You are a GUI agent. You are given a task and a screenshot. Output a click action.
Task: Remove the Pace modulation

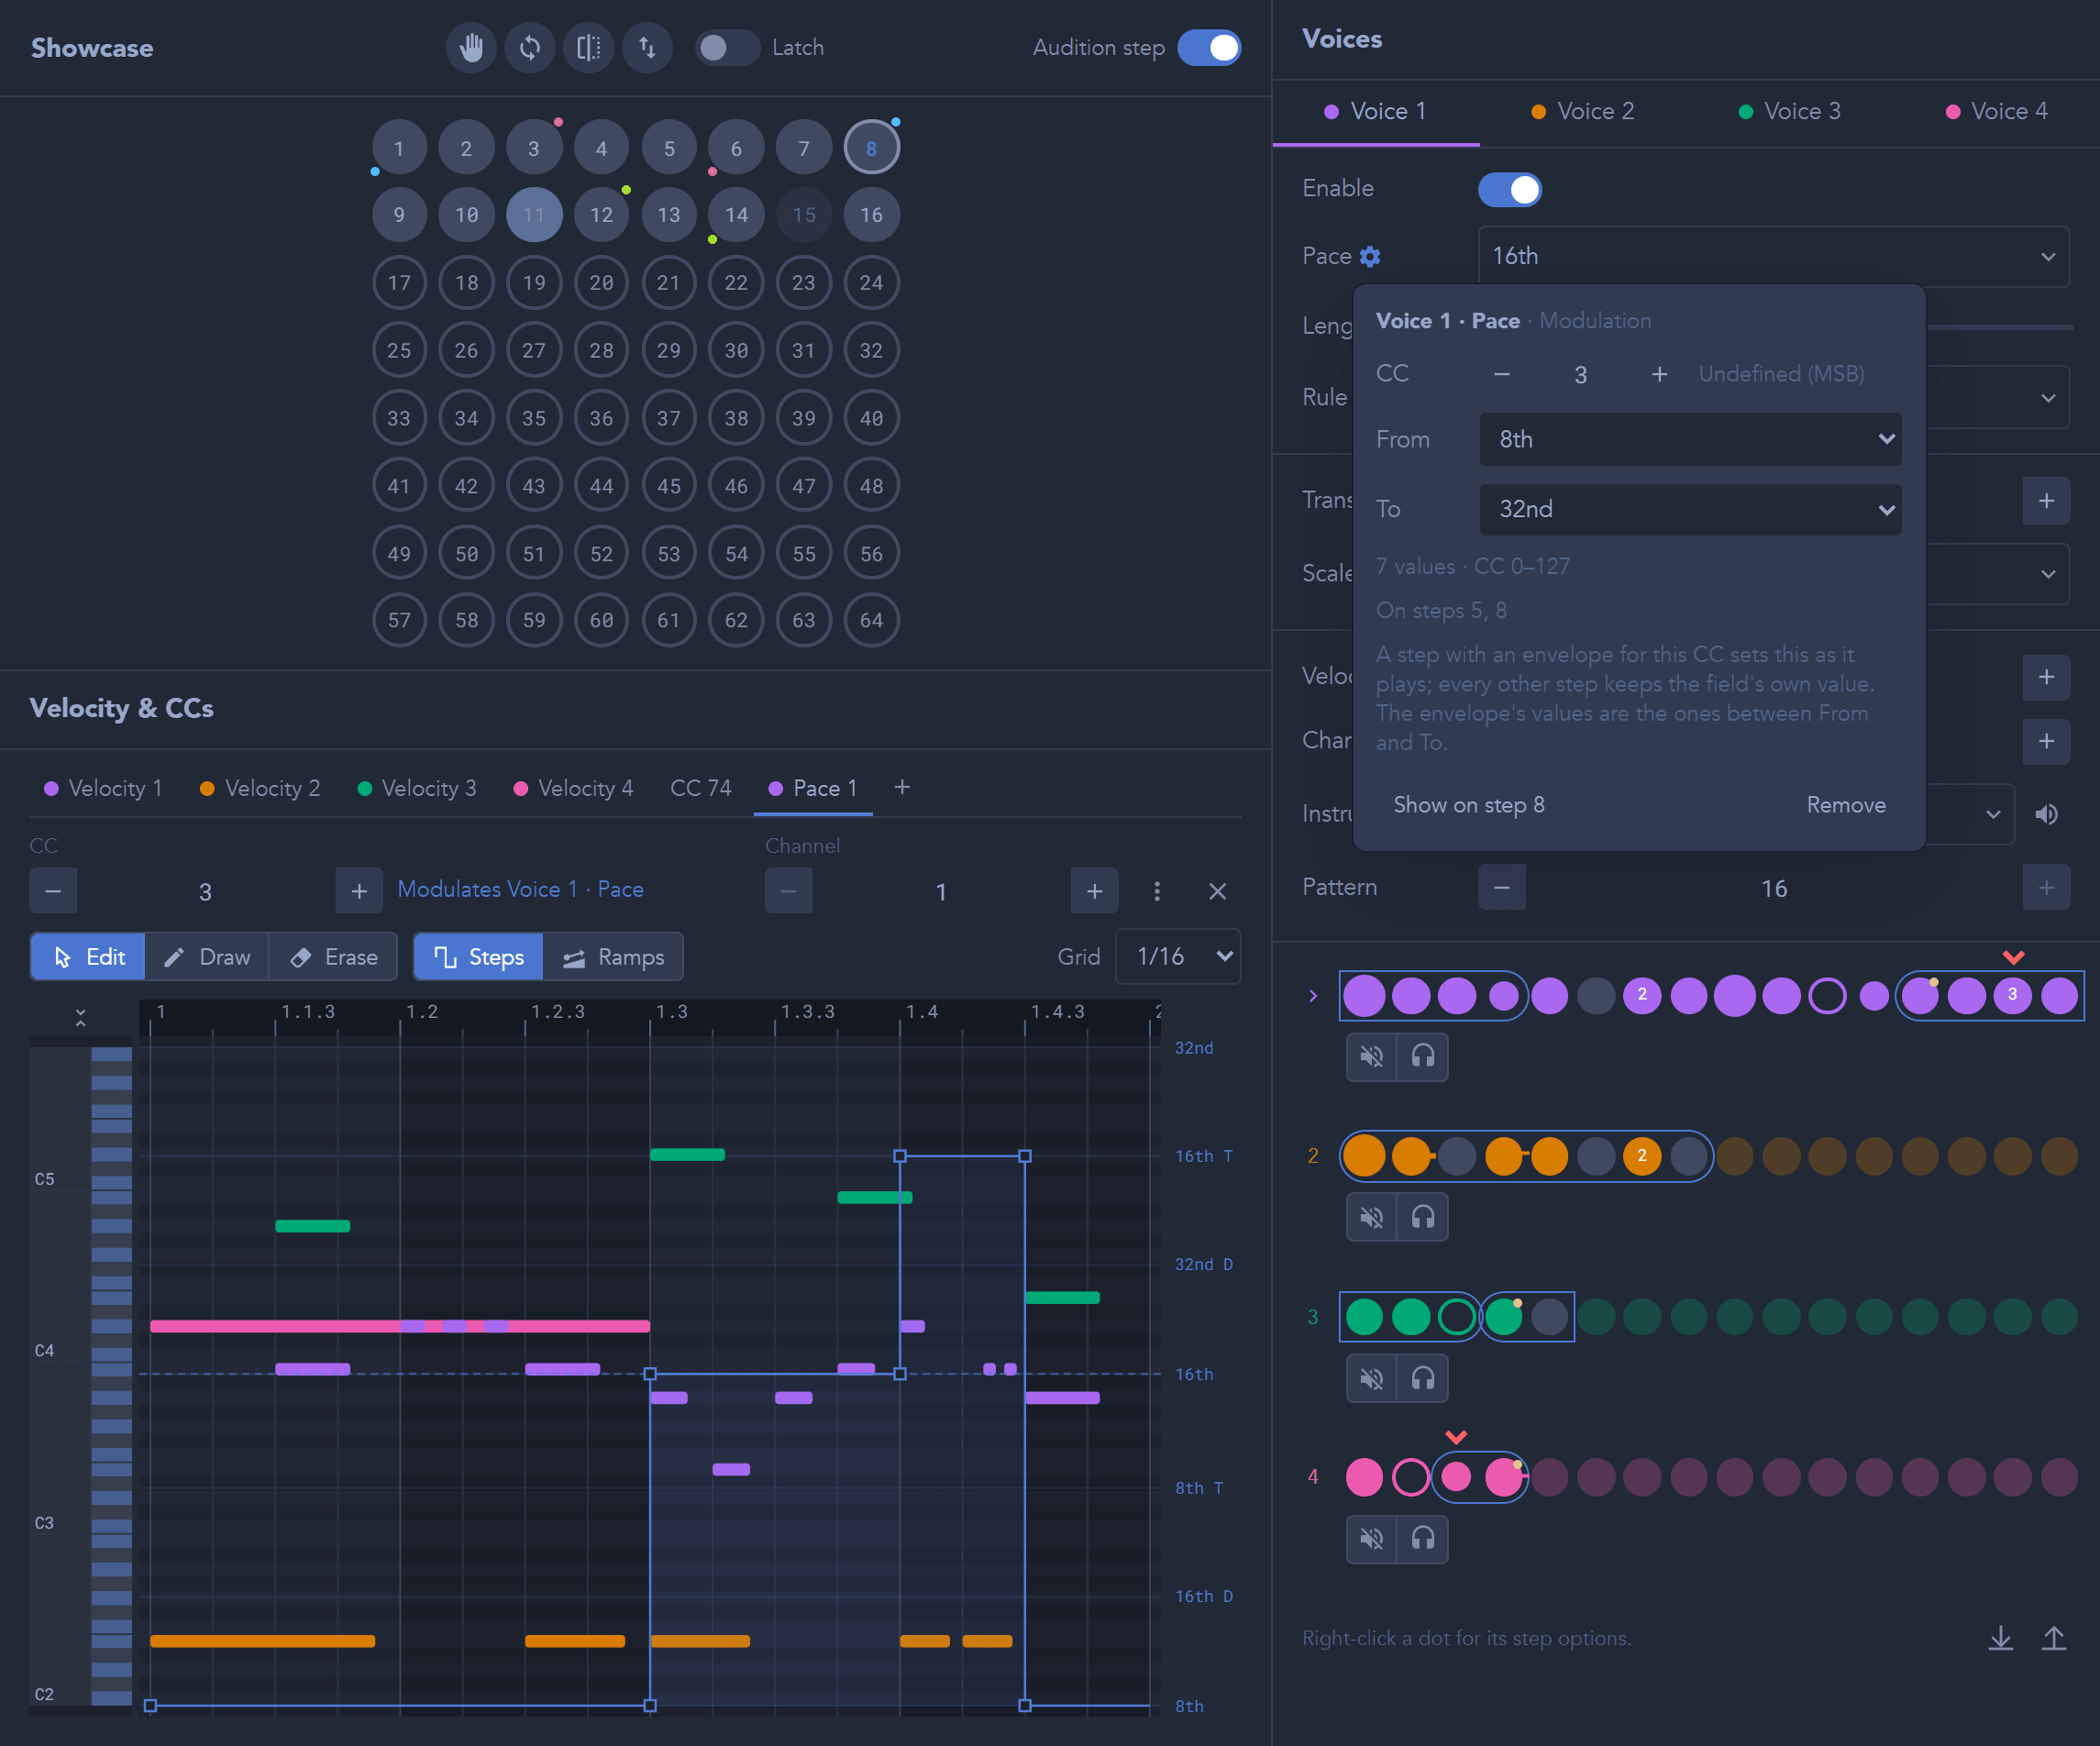click(x=1846, y=805)
